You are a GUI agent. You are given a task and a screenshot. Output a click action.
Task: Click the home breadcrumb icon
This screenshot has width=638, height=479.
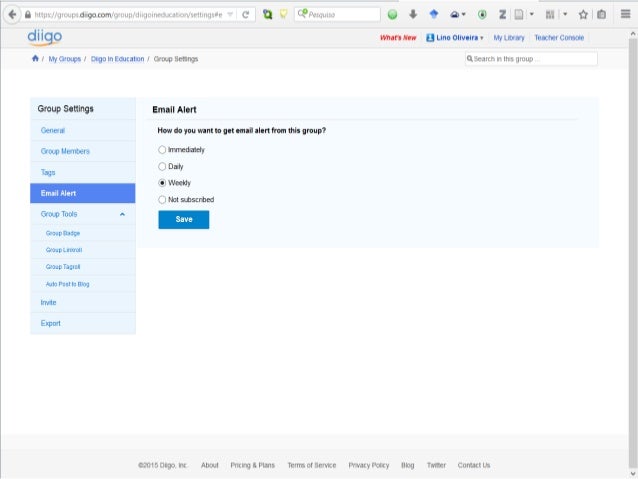coord(35,59)
